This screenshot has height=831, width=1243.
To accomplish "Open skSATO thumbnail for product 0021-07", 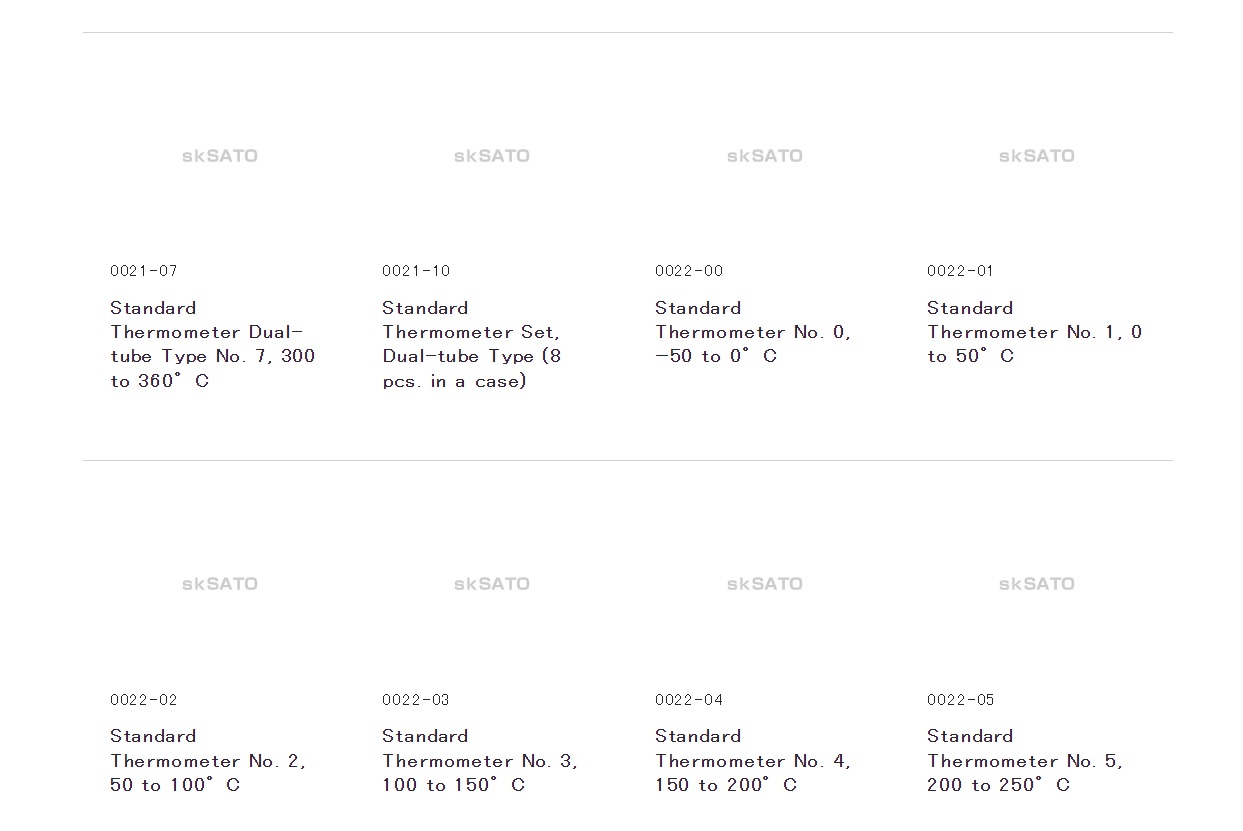I will [219, 156].
